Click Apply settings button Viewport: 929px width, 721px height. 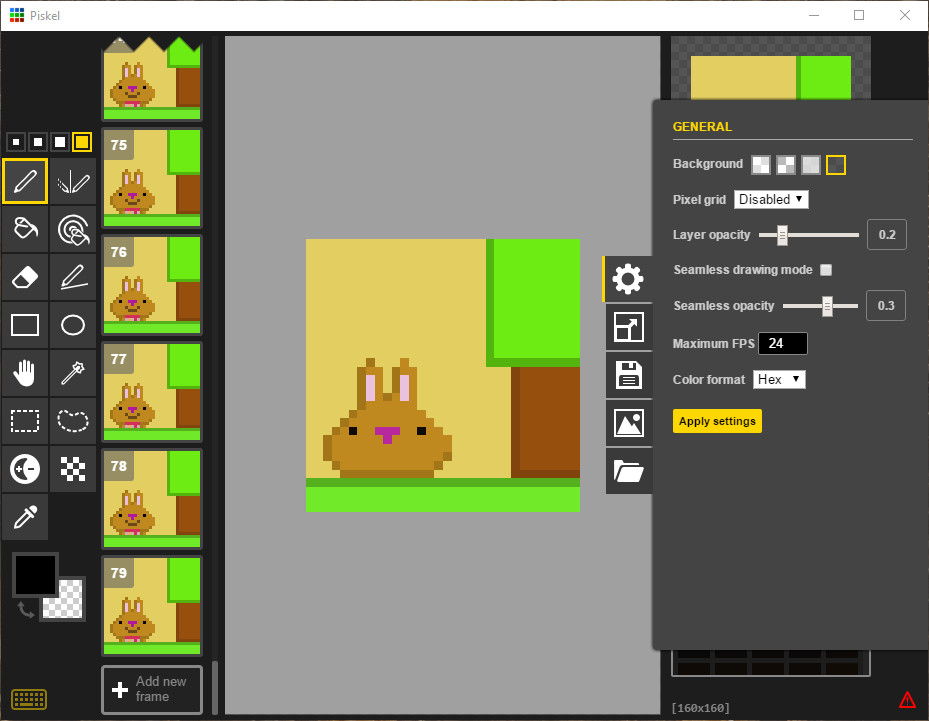[717, 421]
